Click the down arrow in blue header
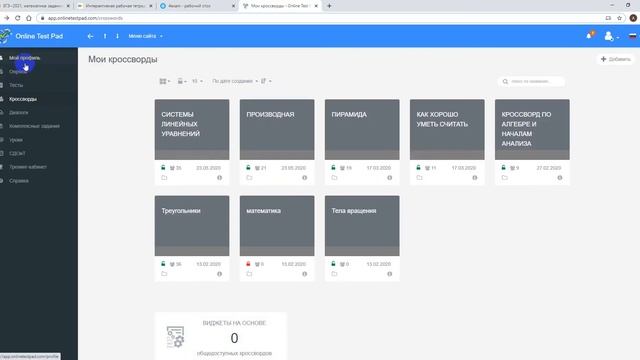 pyautogui.click(x=117, y=36)
